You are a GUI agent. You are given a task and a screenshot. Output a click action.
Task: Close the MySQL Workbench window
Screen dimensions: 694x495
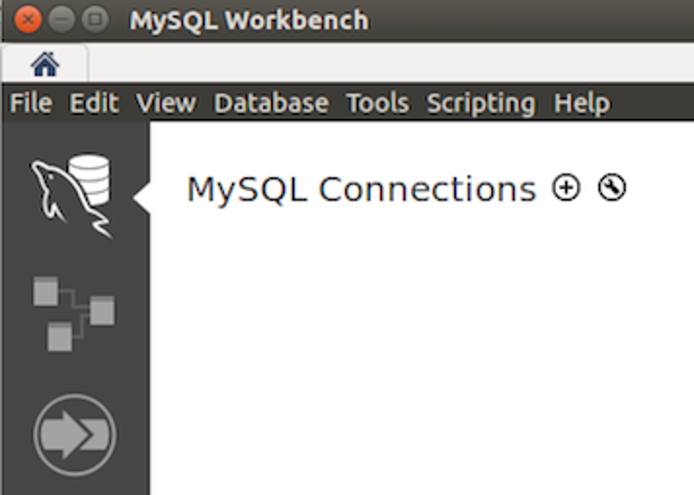(29, 19)
